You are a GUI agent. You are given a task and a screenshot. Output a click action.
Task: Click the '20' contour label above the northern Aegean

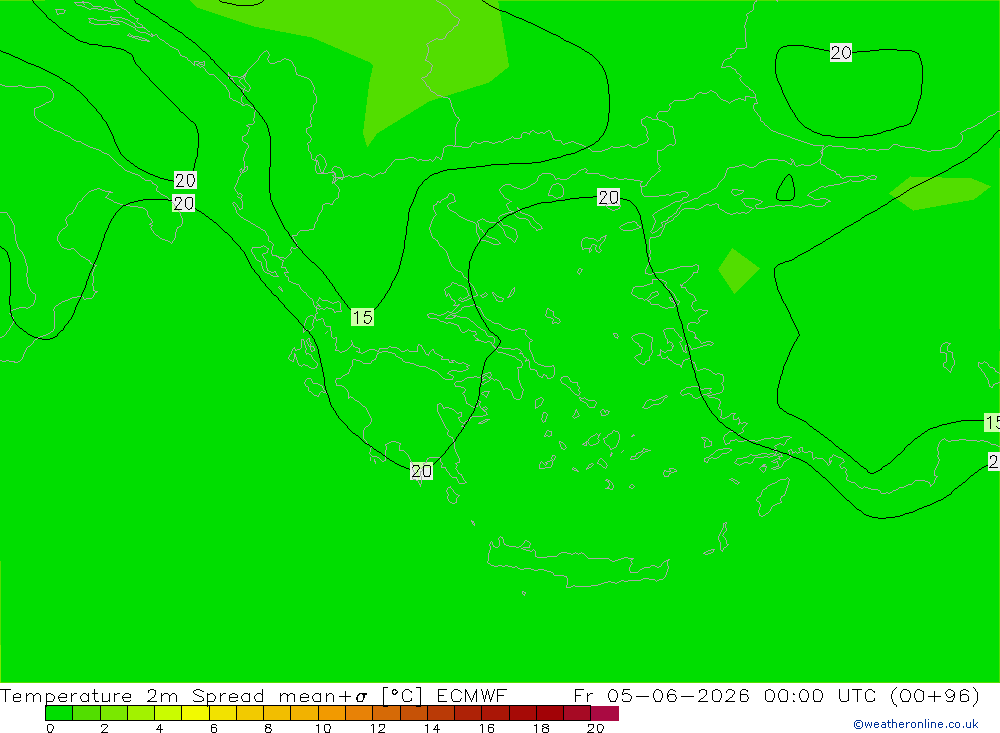[x=608, y=197]
